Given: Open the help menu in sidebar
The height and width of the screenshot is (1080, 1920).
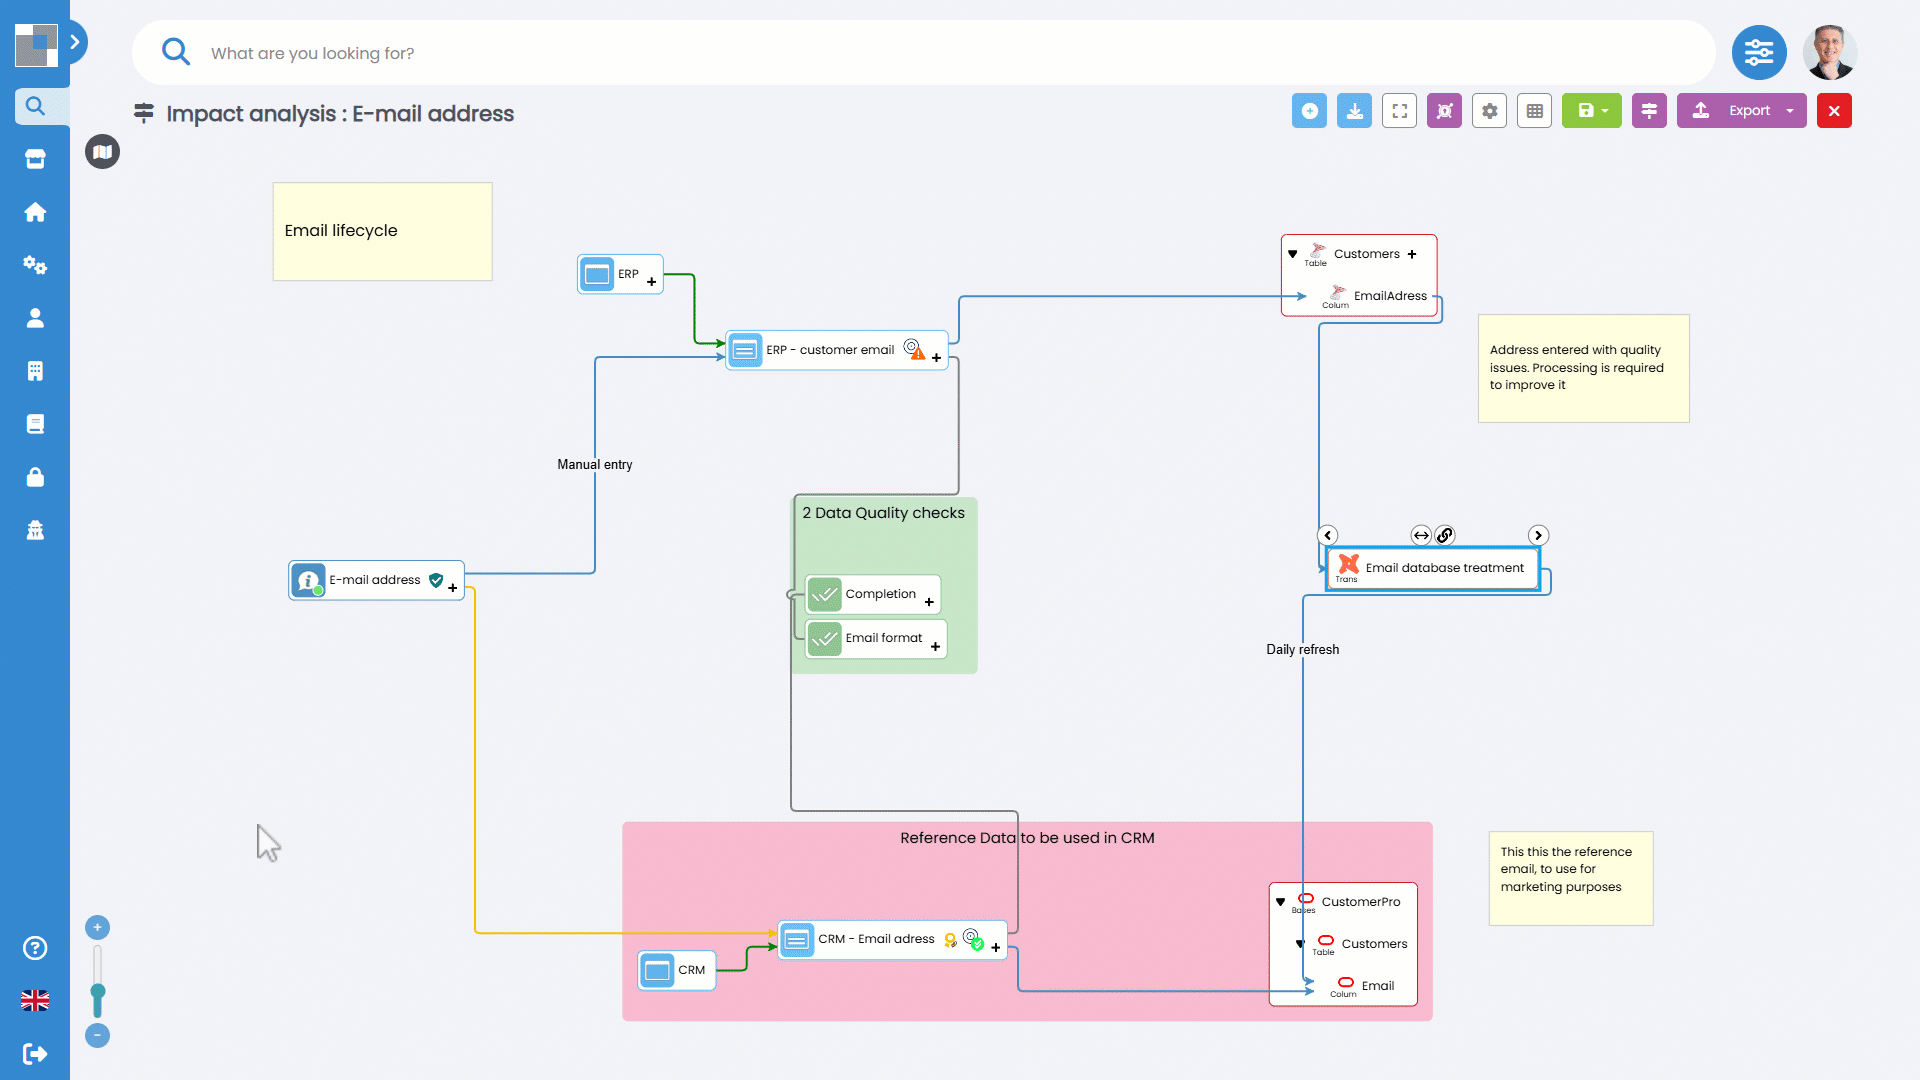Looking at the screenshot, I should [35, 948].
